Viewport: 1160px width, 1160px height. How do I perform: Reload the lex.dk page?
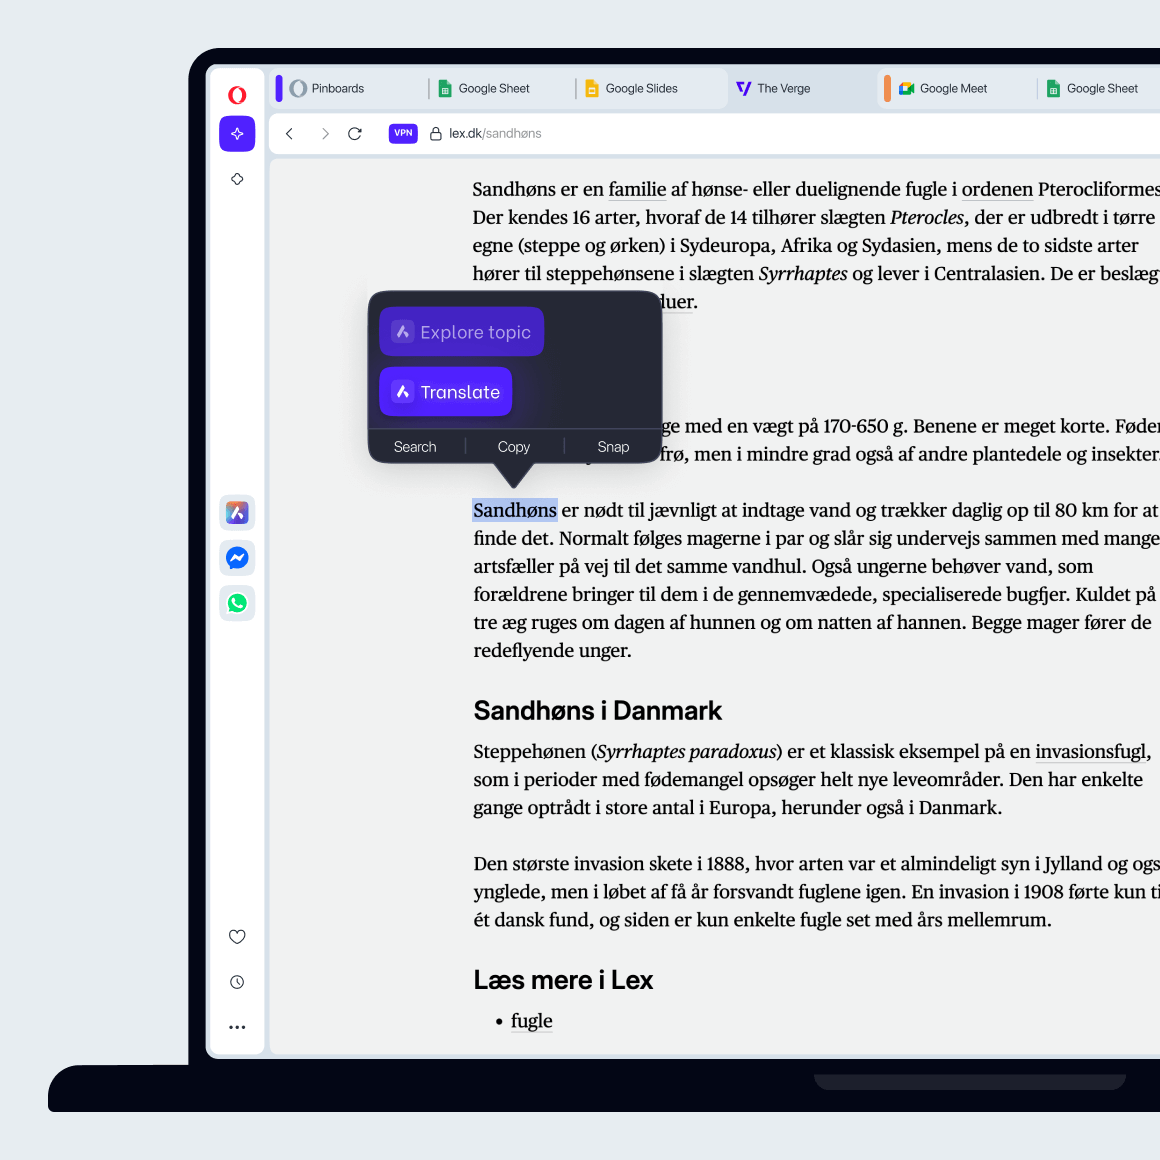coord(354,133)
